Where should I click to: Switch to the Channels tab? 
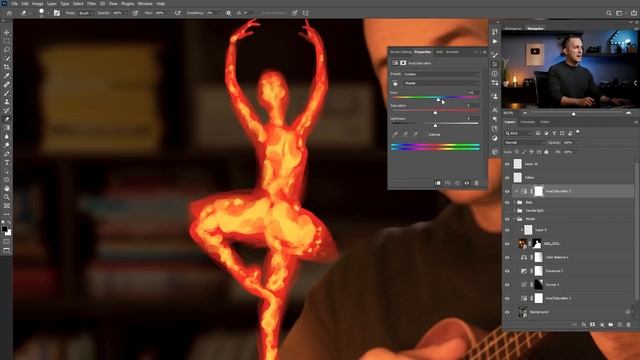[527, 122]
